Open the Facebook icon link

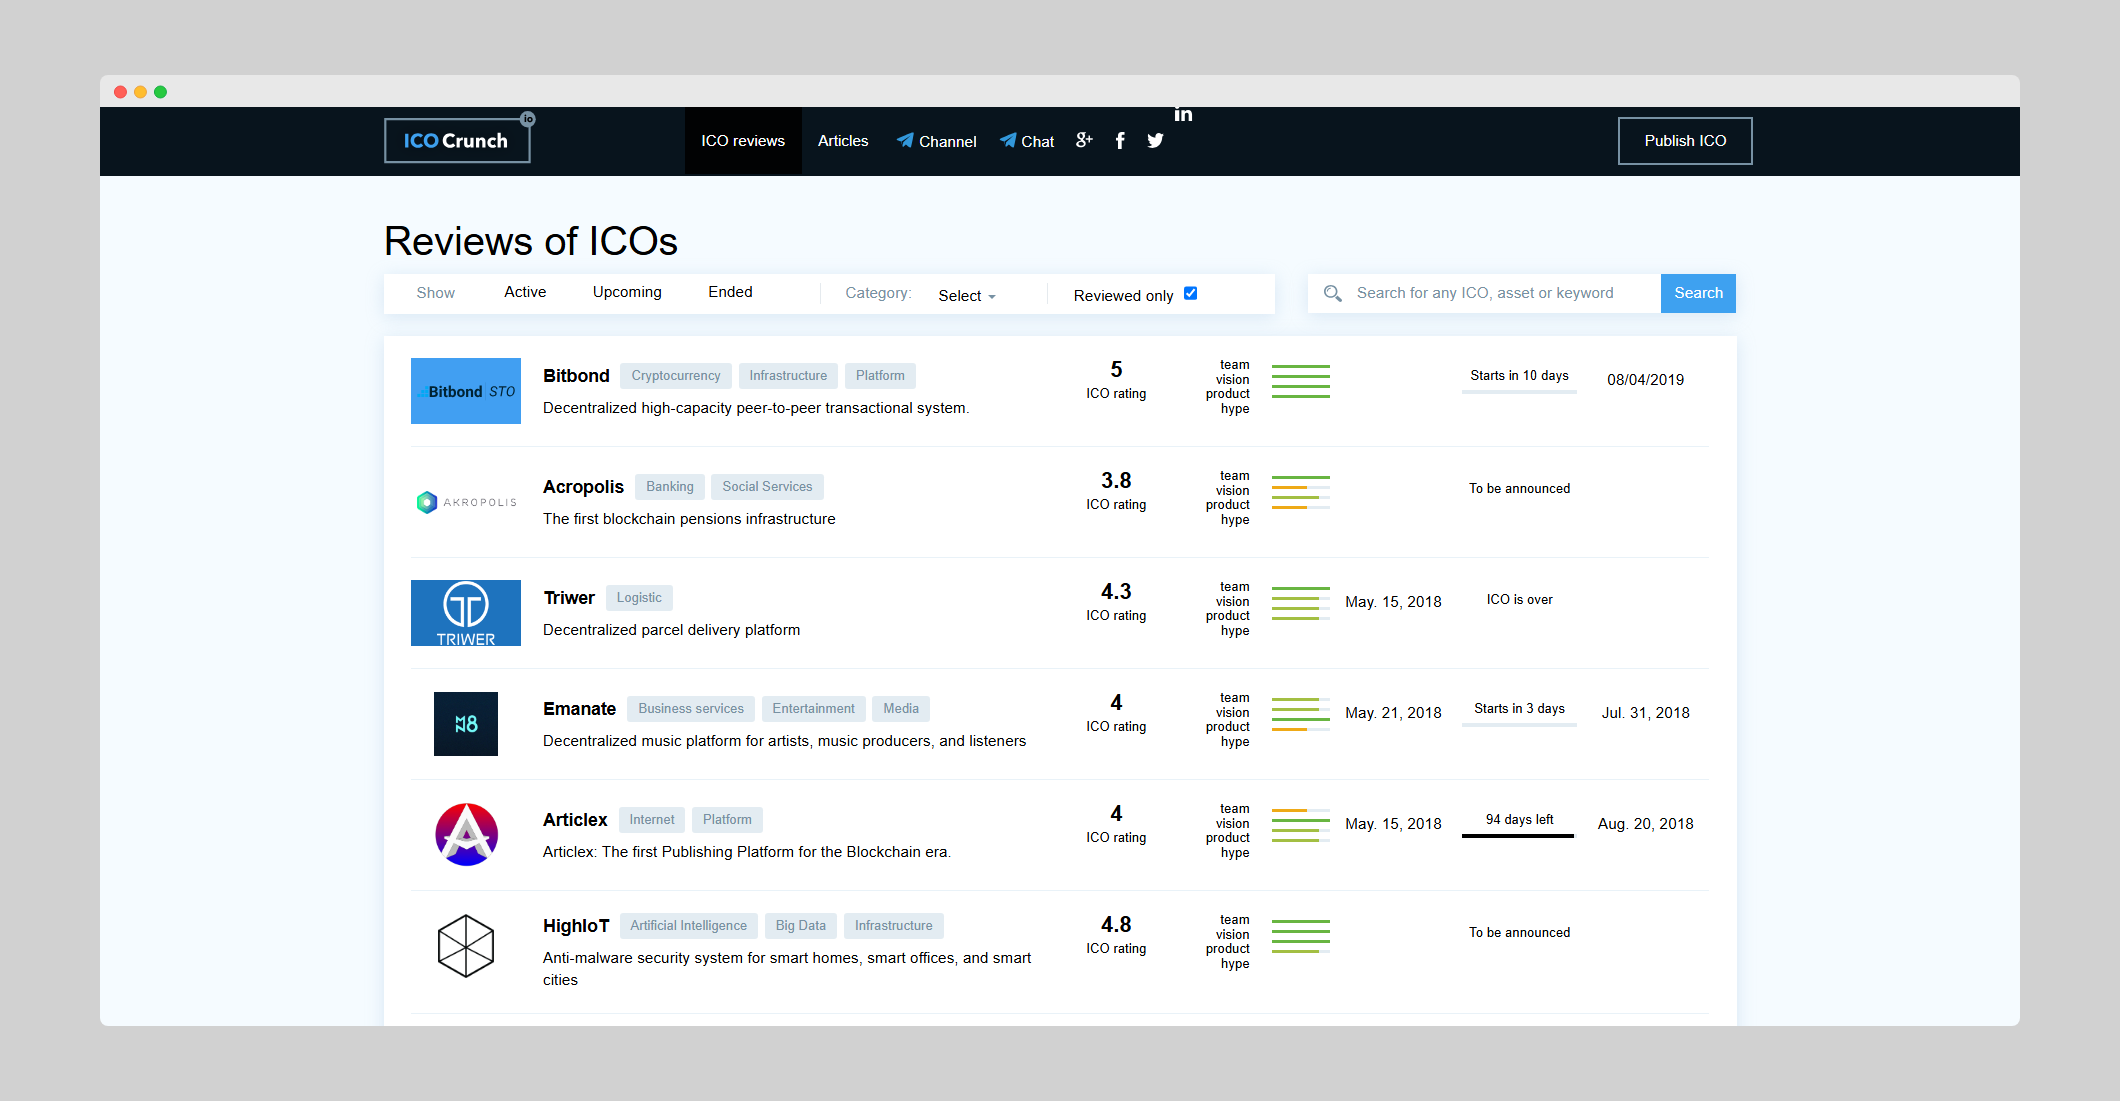1120,141
